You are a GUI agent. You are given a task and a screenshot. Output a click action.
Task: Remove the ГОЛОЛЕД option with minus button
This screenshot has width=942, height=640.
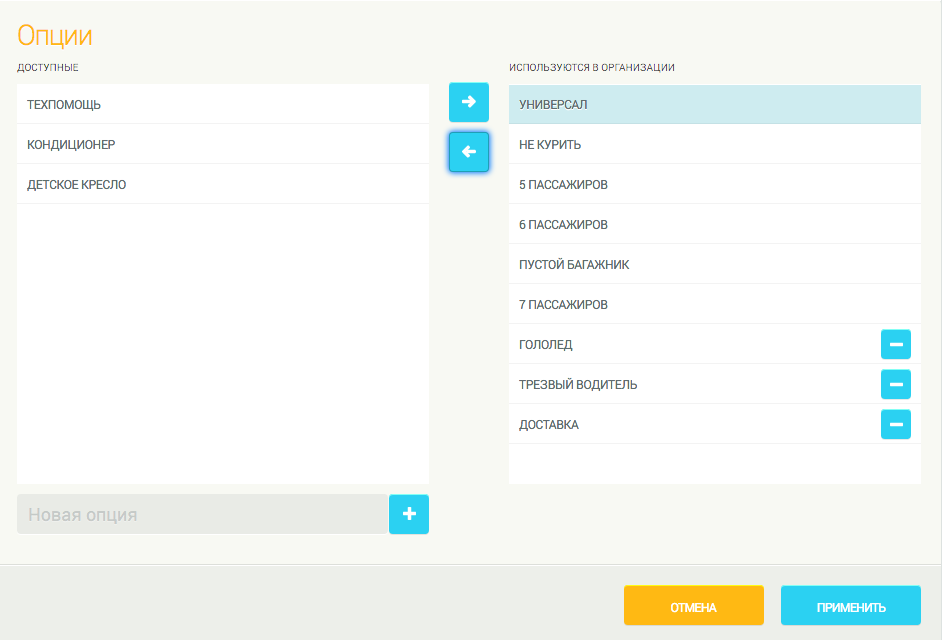point(895,344)
